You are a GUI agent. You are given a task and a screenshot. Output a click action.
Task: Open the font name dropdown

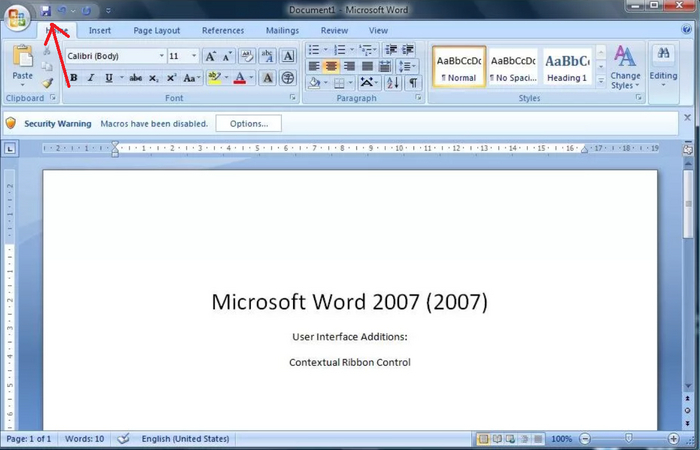pyautogui.click(x=162, y=56)
